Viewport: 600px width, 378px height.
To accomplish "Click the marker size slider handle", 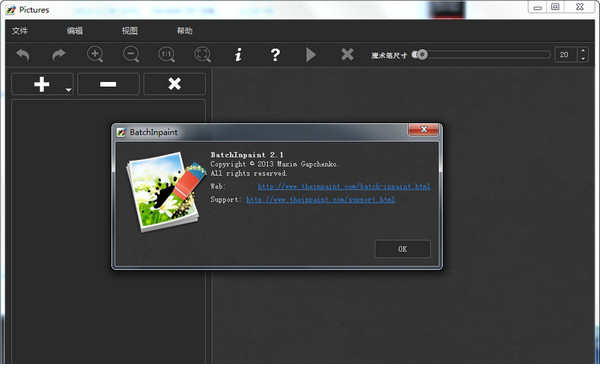I will (x=421, y=55).
